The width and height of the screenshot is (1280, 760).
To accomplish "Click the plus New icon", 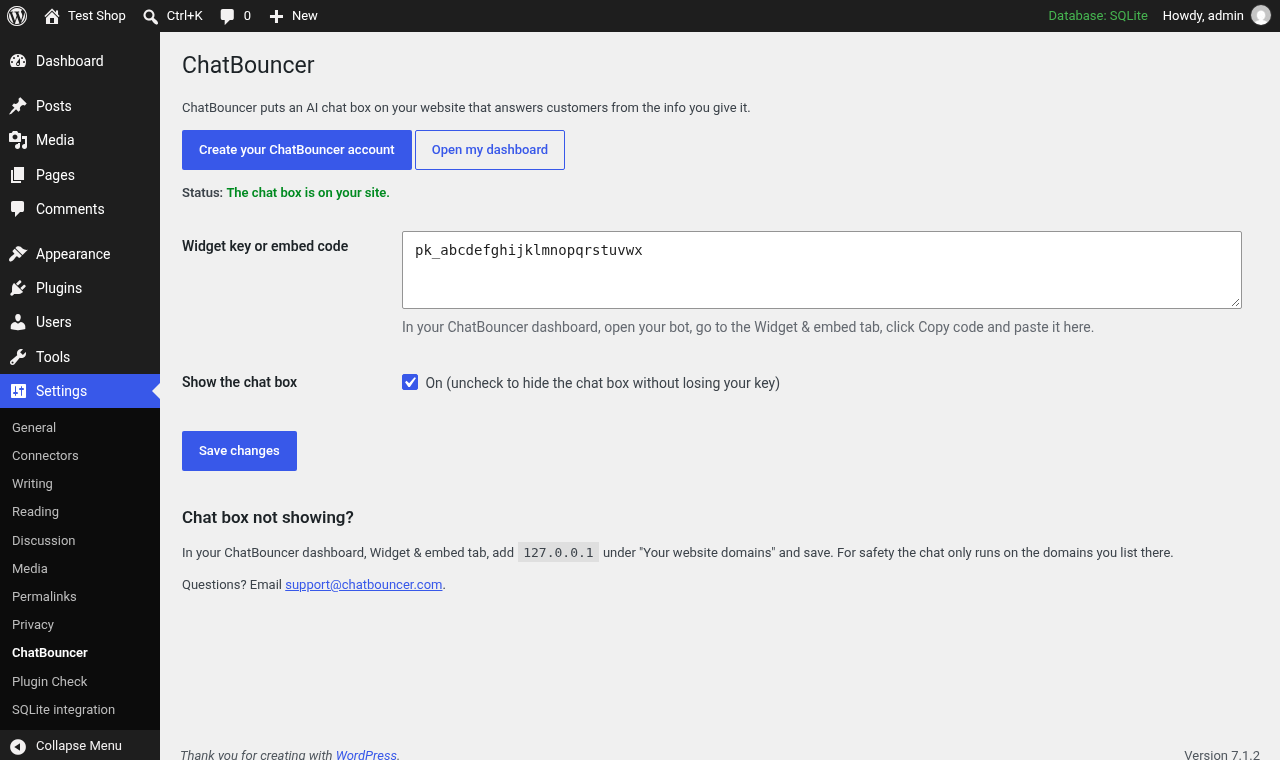I will point(277,16).
